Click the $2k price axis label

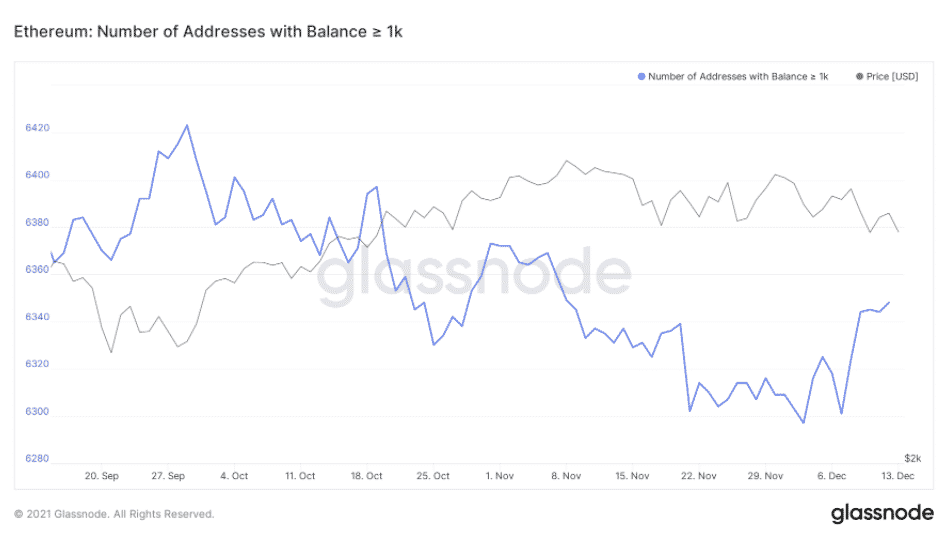point(913,458)
